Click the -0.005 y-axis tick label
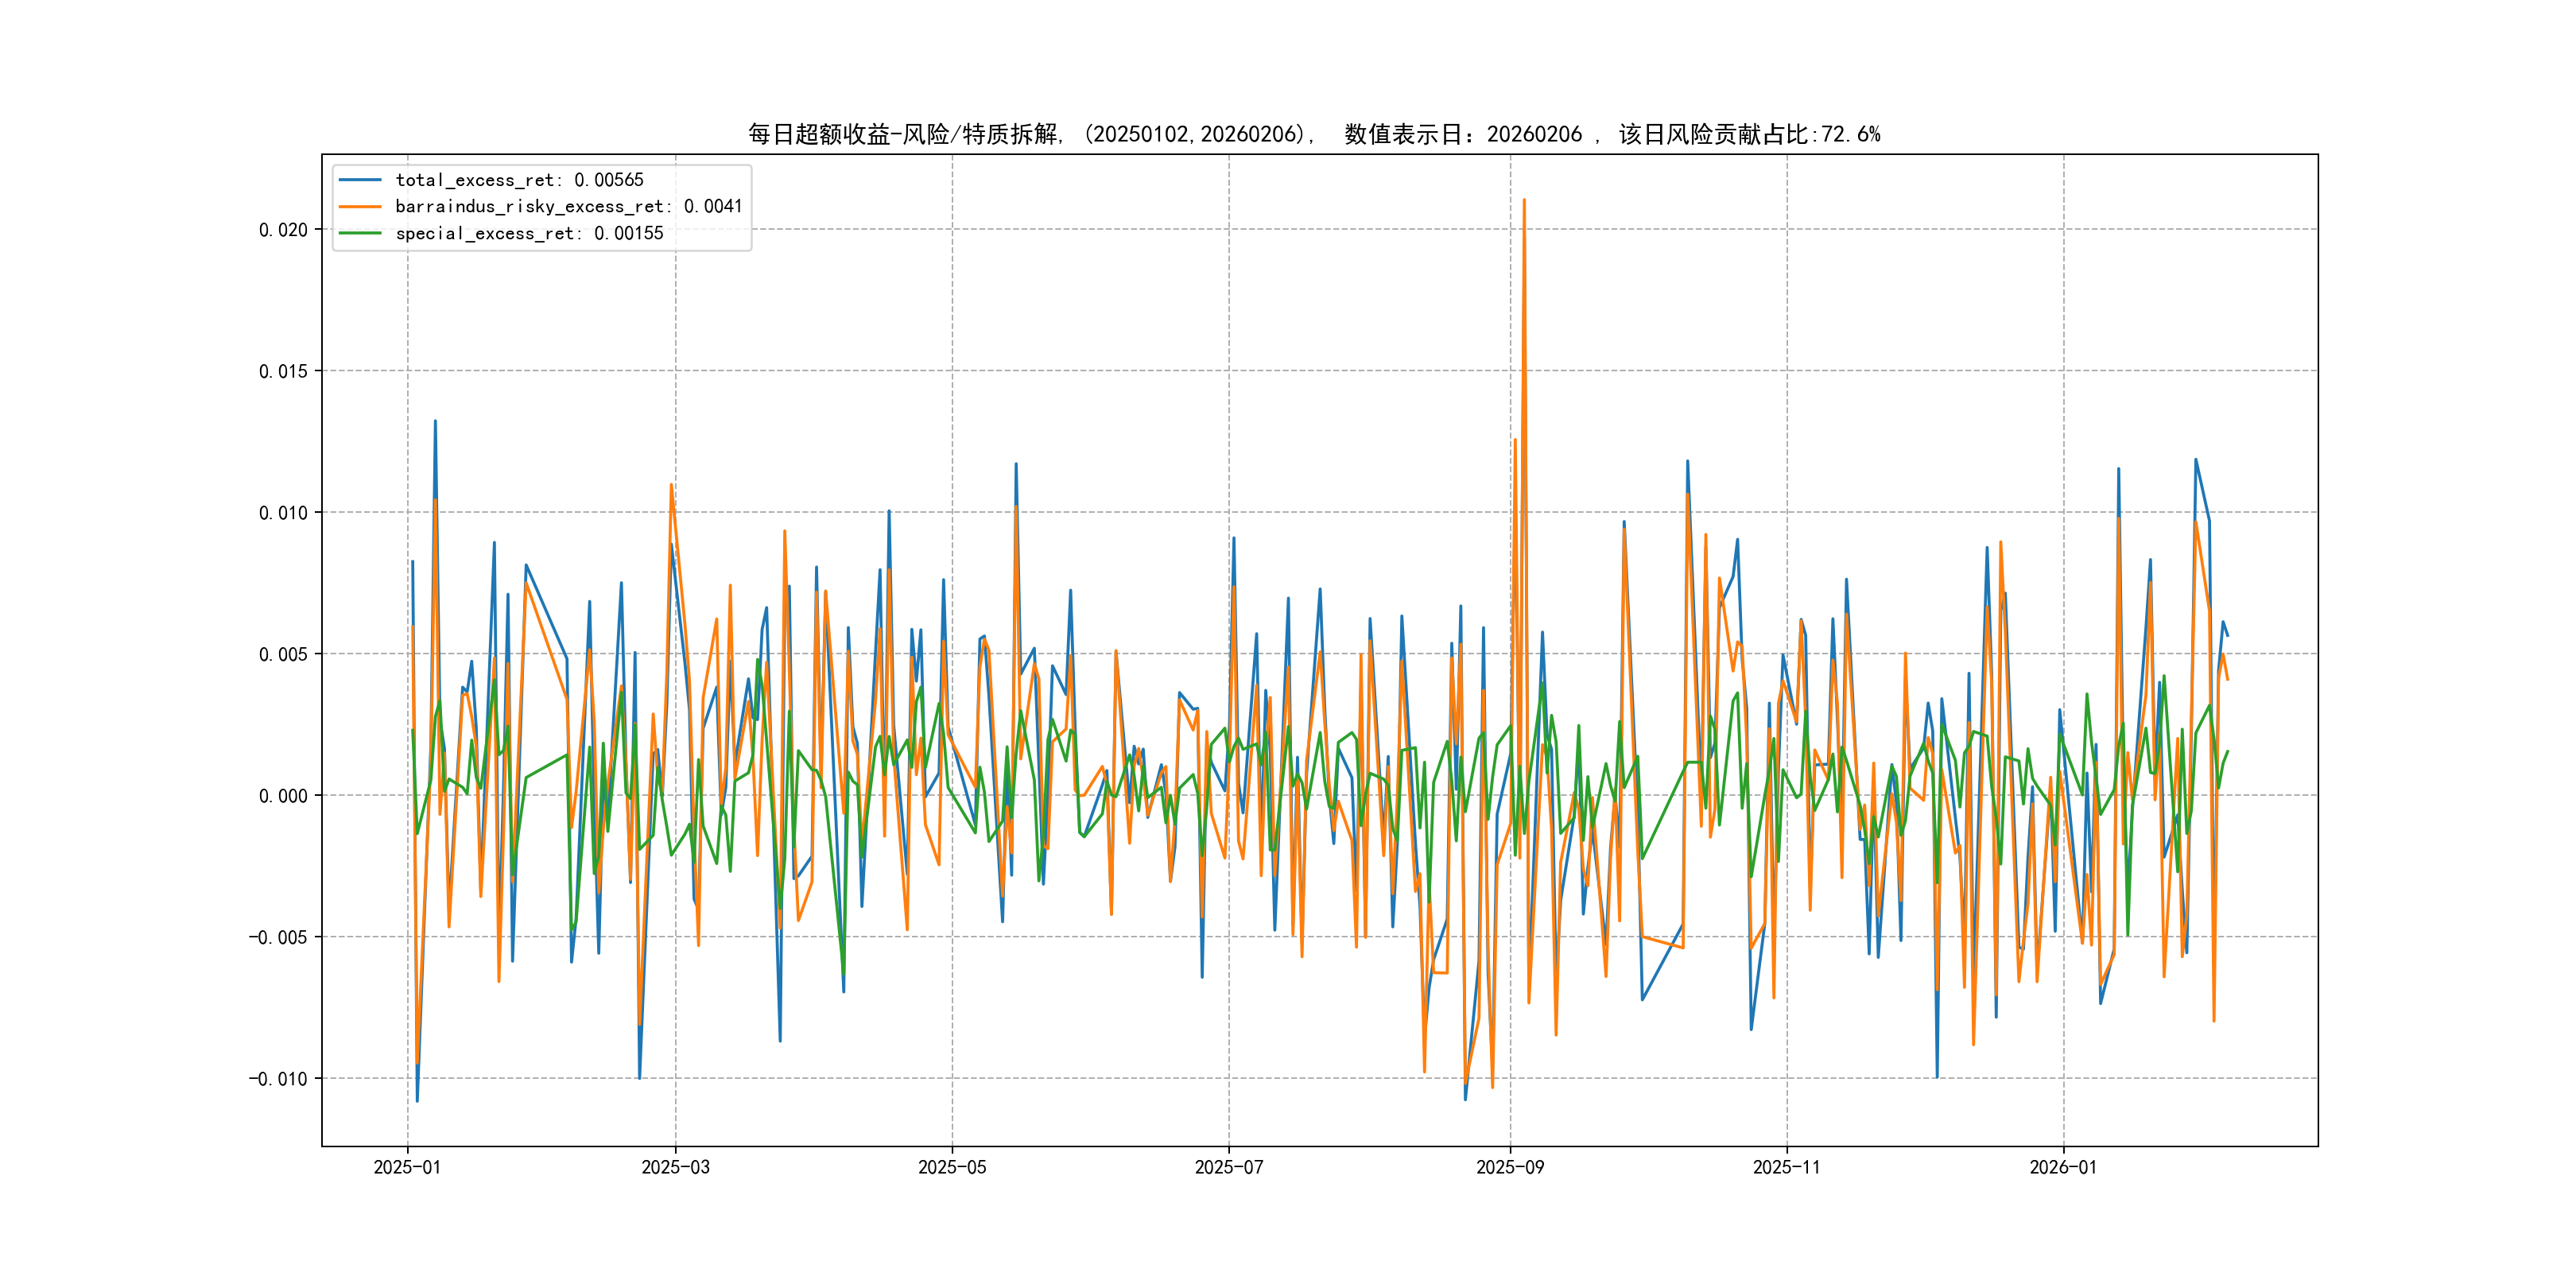This screenshot has width=2576, height=1288. tap(278, 937)
